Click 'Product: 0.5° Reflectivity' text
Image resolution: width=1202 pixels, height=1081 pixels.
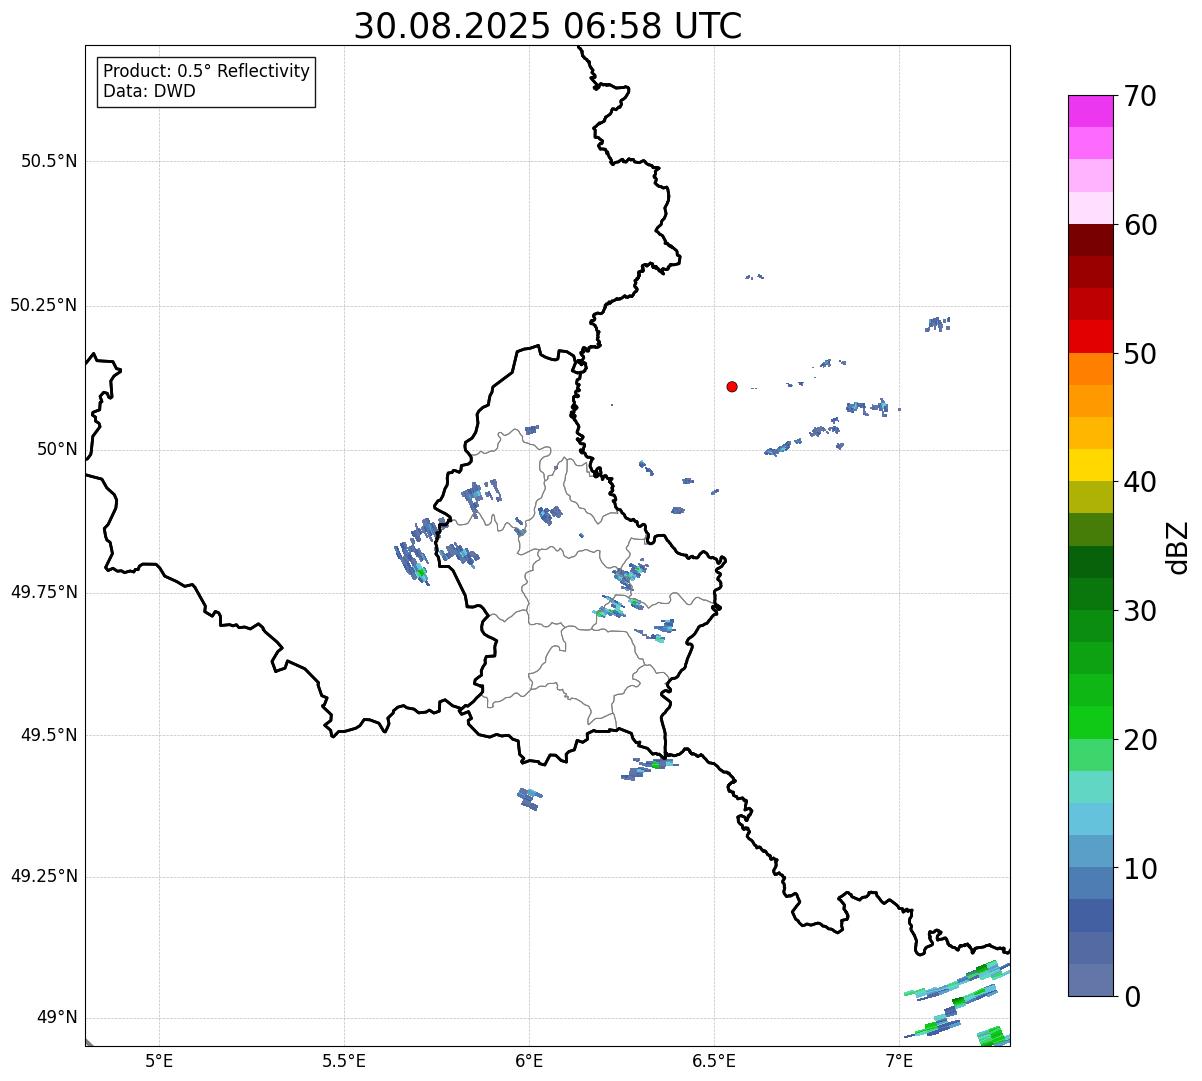(x=207, y=72)
